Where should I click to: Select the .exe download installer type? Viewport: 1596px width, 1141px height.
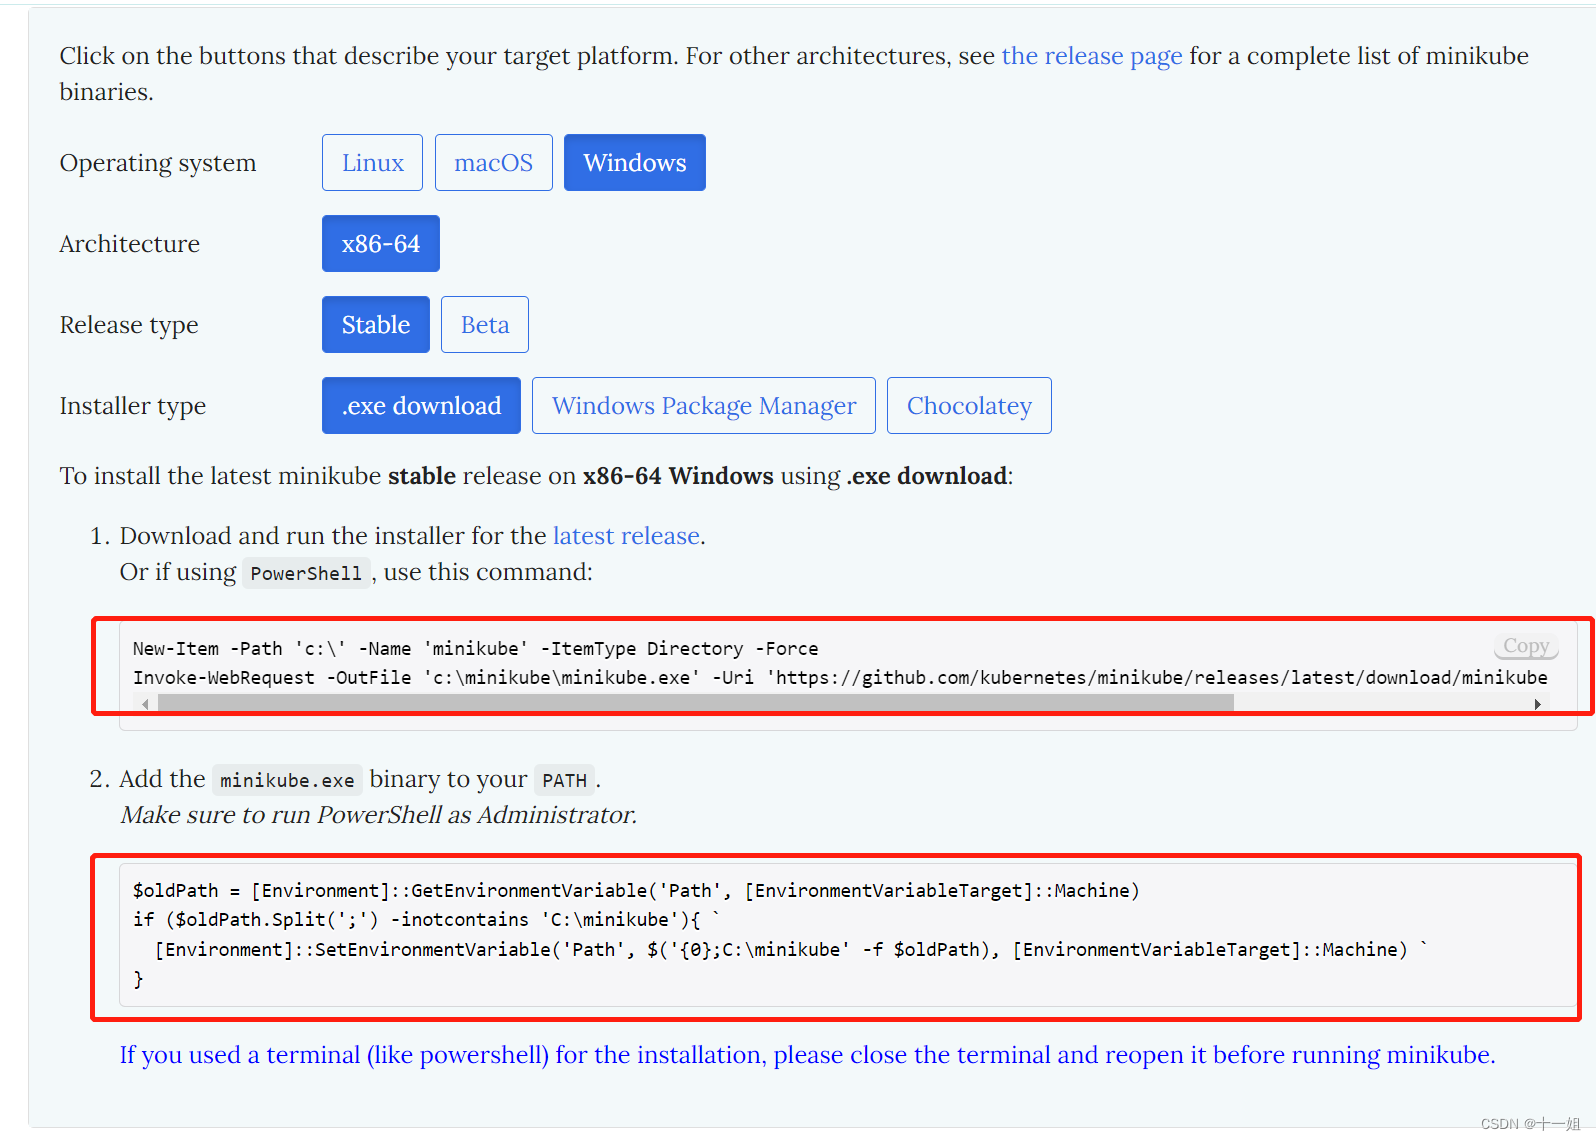point(421,405)
